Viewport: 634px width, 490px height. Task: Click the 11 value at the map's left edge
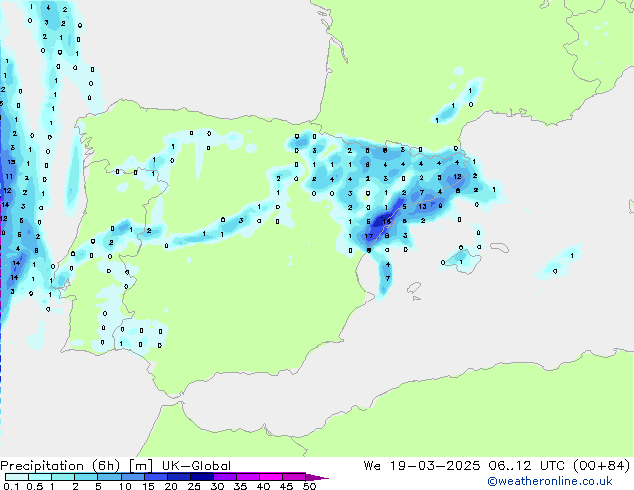(9, 176)
